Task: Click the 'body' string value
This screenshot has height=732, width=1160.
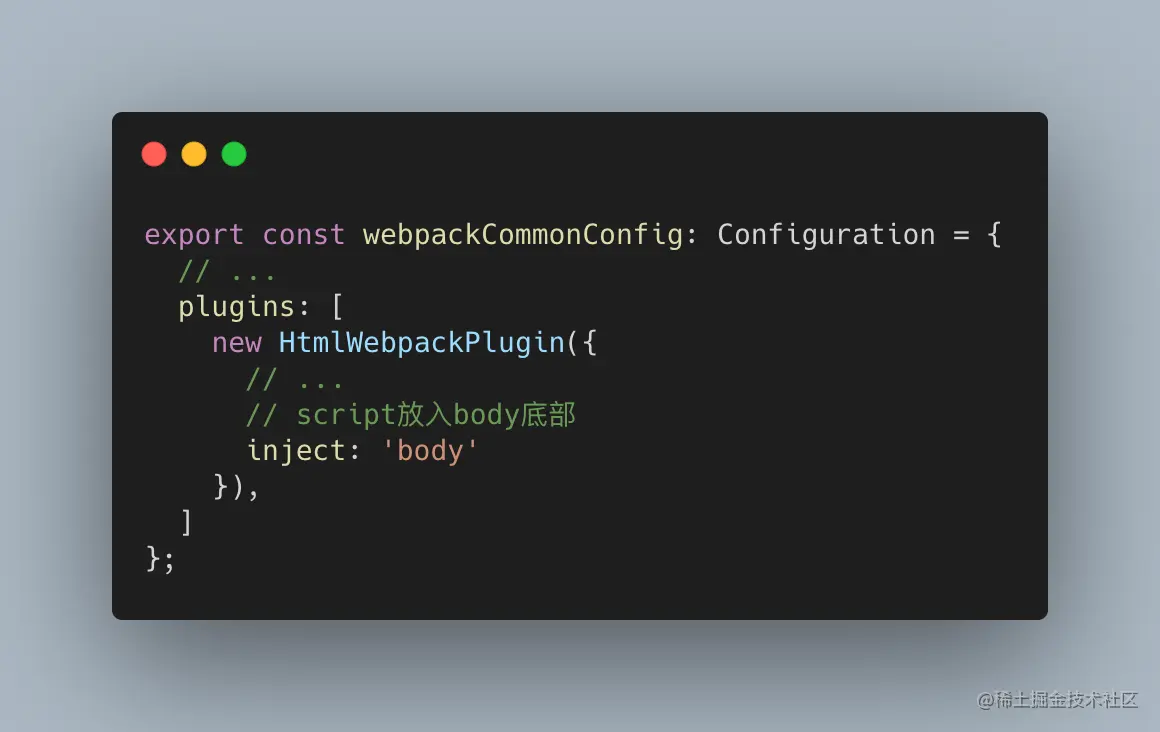Action: pos(430,451)
